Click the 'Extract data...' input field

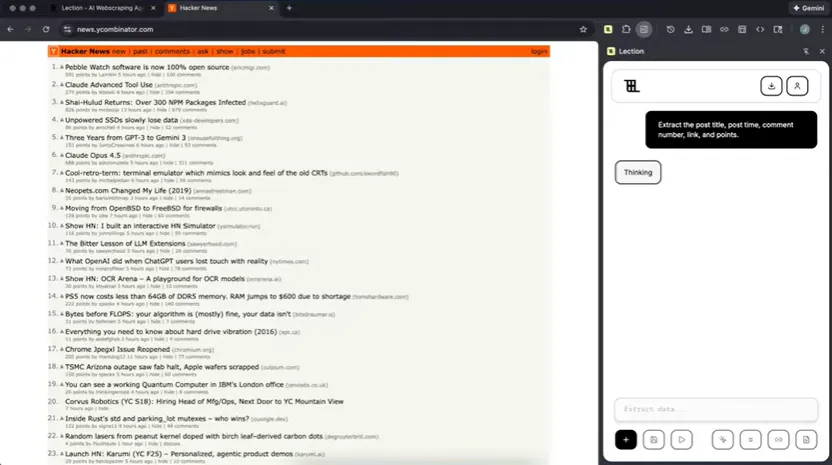pyautogui.click(x=715, y=409)
